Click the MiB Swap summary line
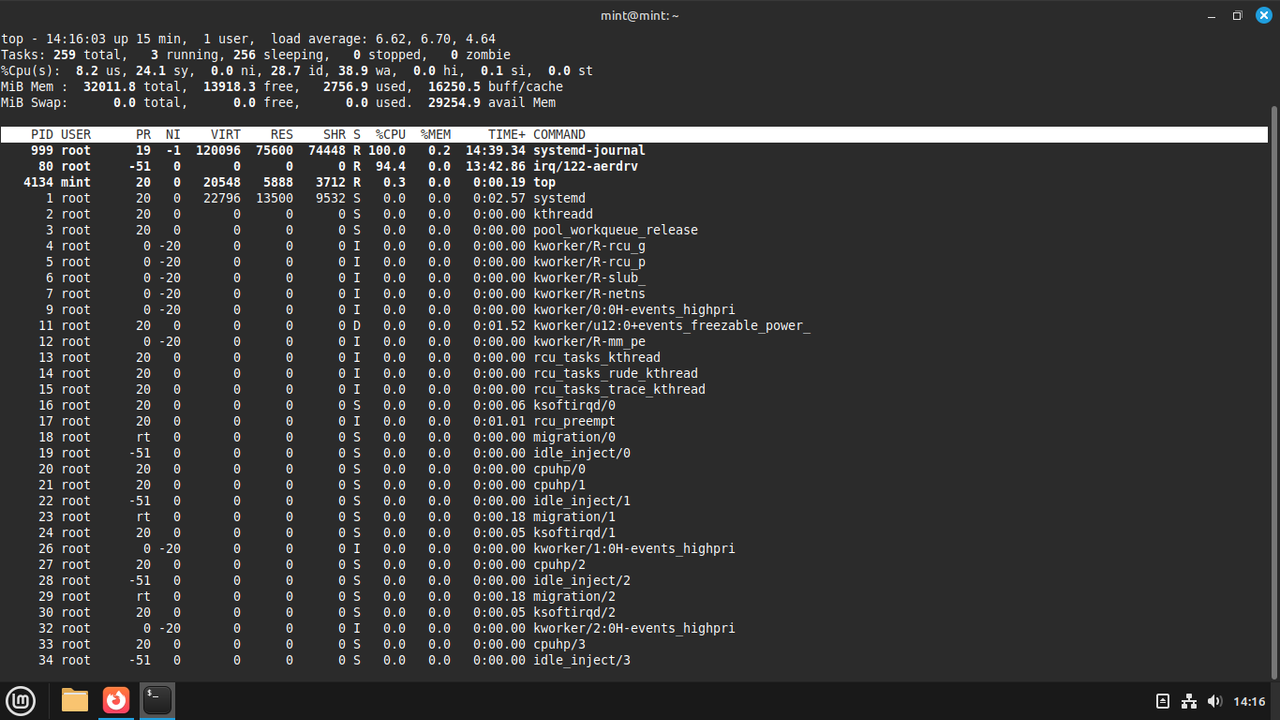Image resolution: width=1280 pixels, height=720 pixels. (x=278, y=102)
